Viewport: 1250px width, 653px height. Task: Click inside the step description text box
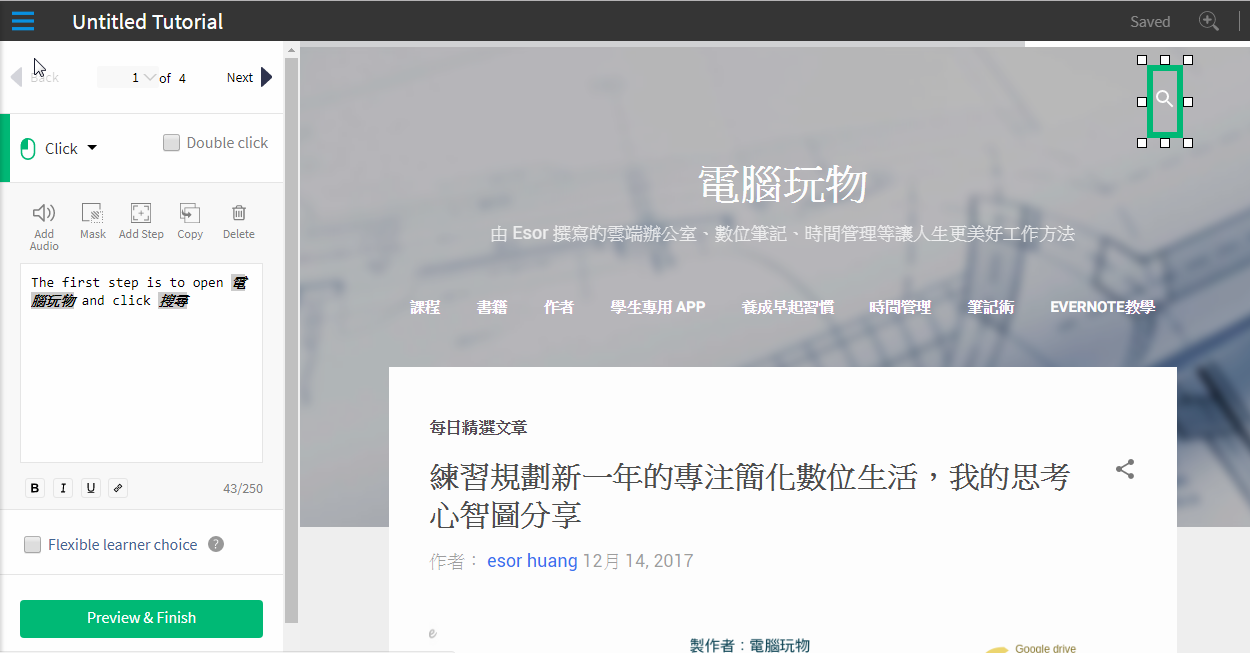(141, 363)
